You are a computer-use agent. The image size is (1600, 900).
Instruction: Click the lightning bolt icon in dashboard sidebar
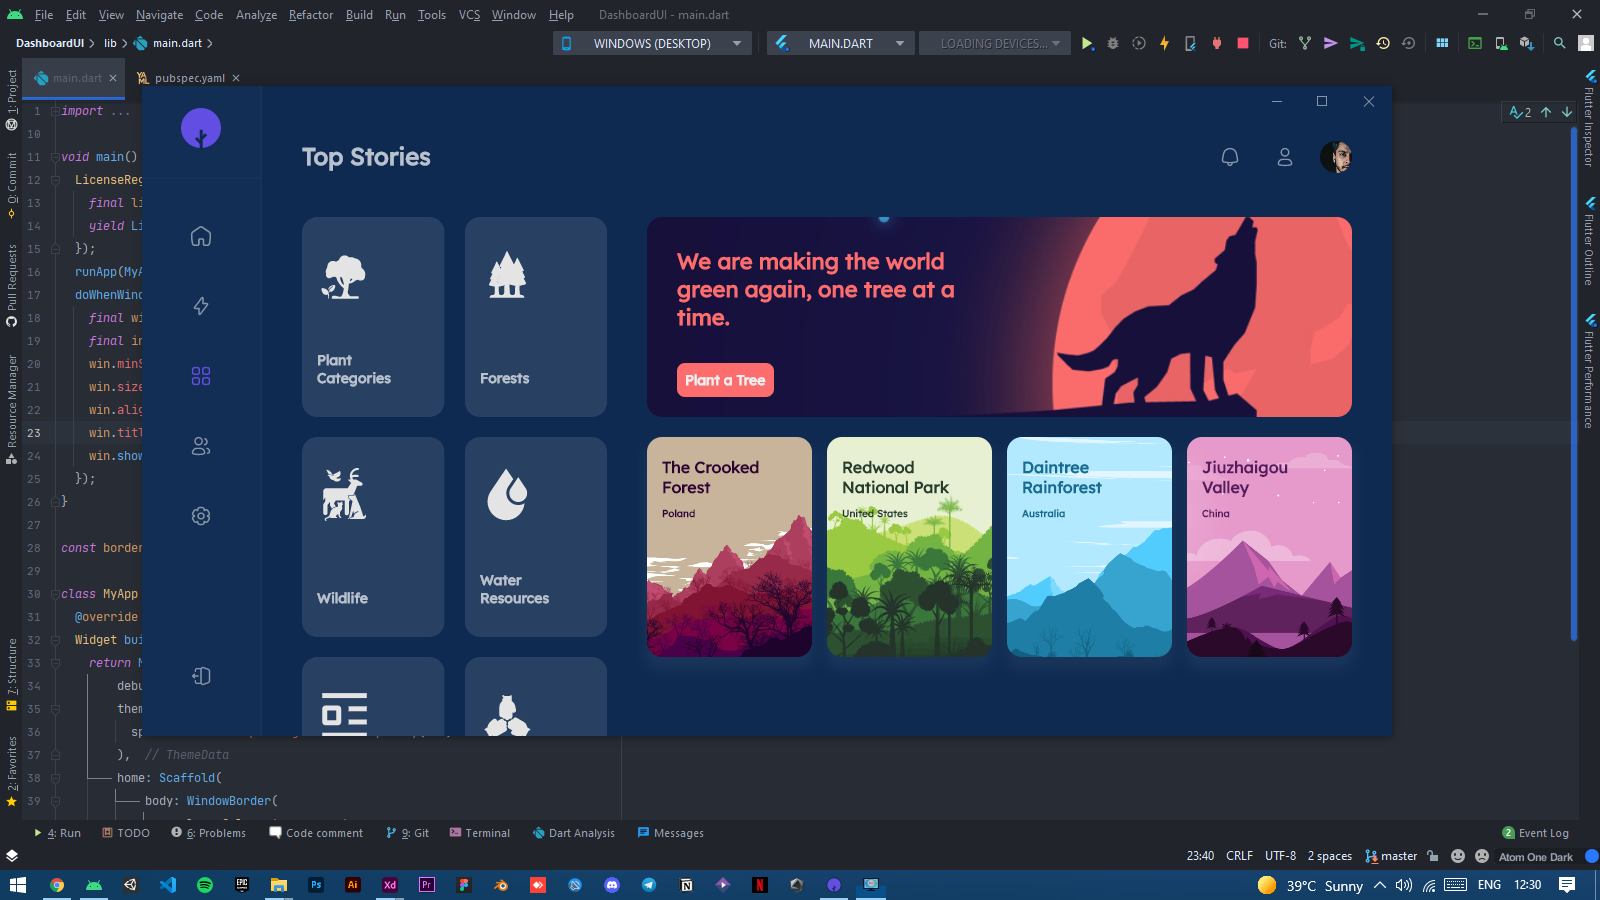click(x=201, y=306)
